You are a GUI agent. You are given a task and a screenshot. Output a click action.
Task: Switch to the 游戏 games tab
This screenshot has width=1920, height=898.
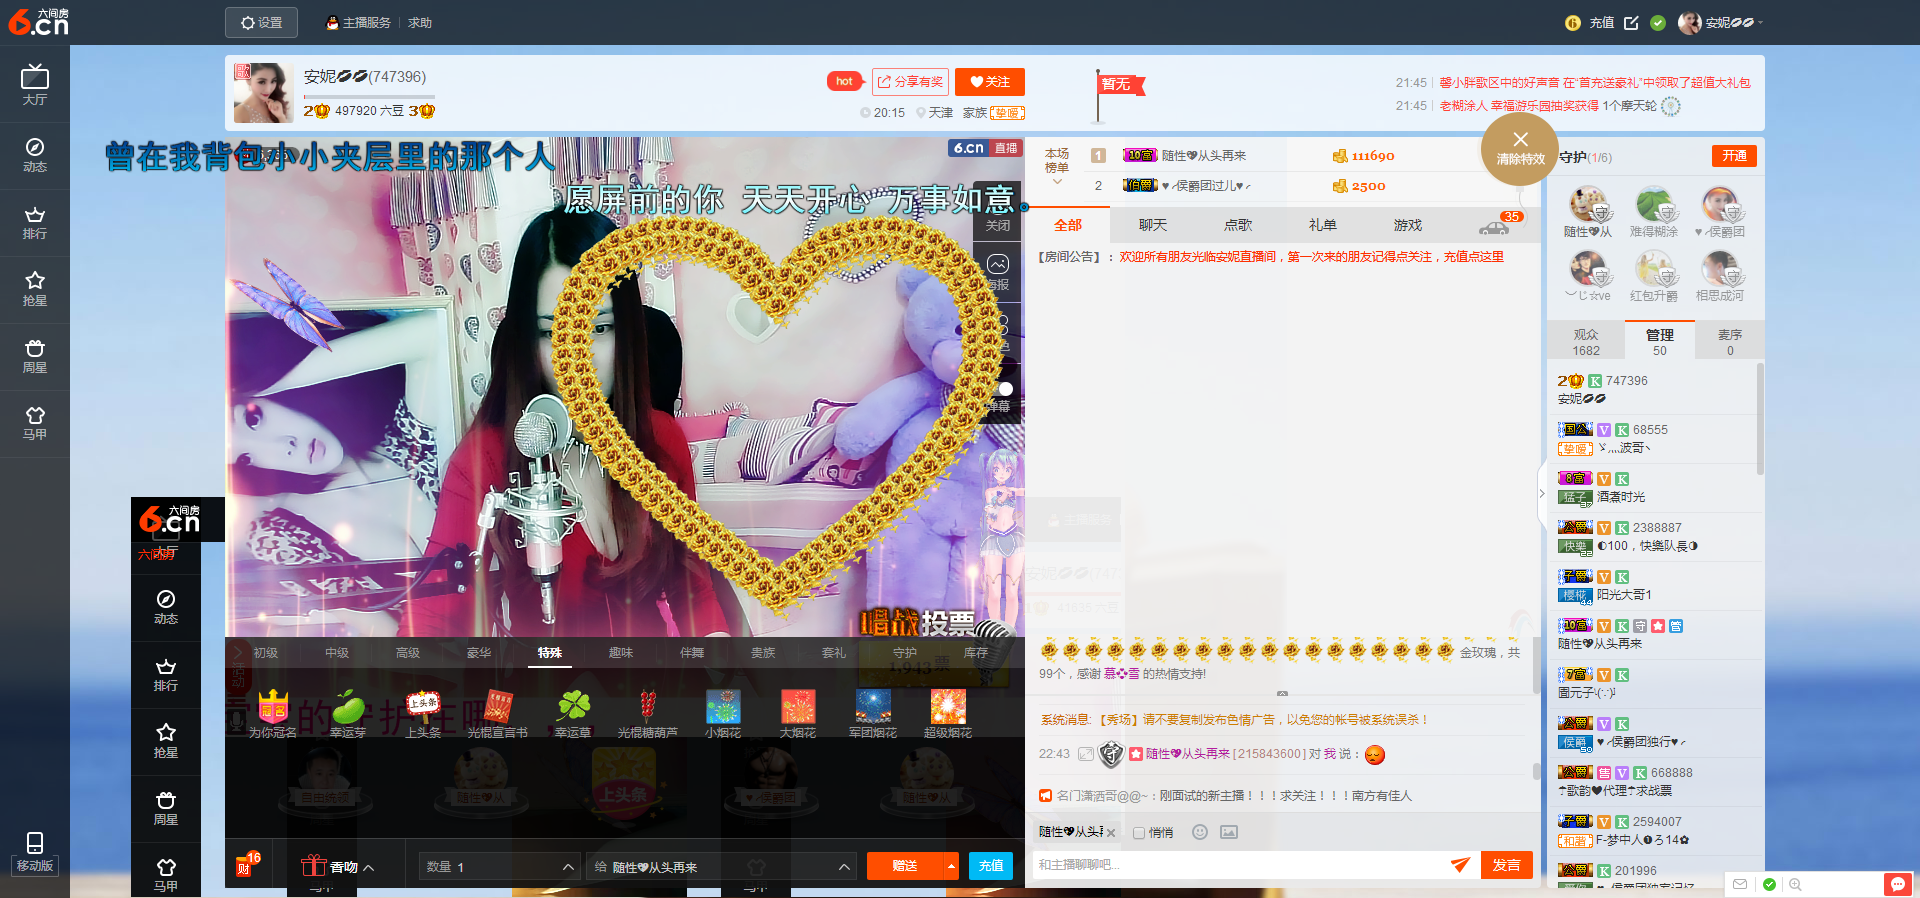pyautogui.click(x=1407, y=225)
